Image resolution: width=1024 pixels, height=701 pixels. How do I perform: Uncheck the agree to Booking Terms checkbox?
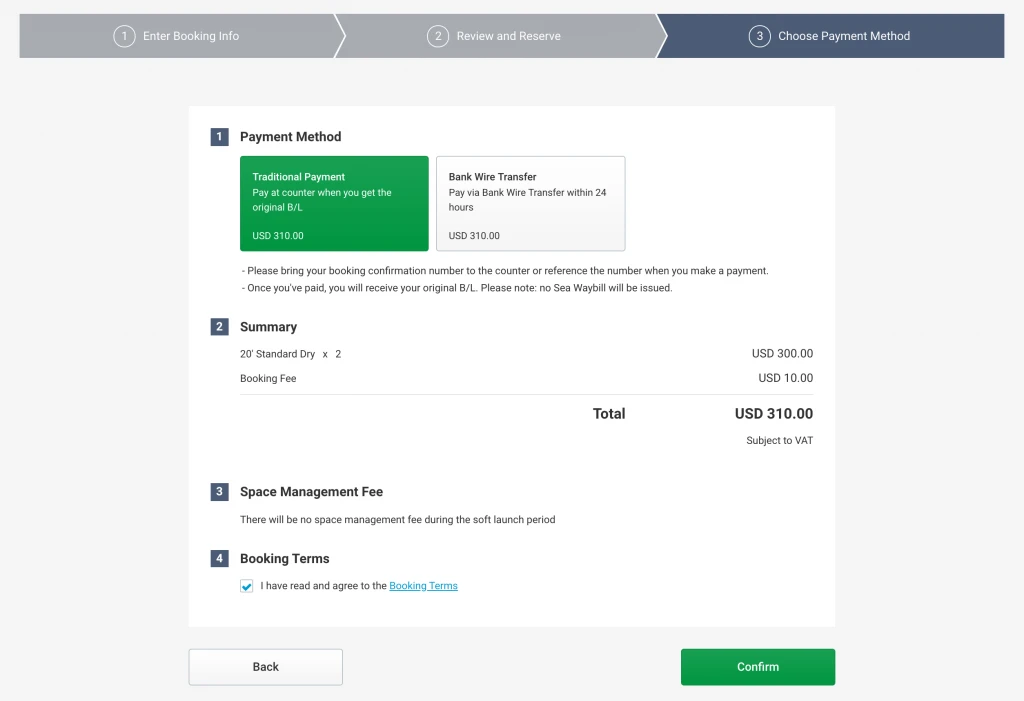pos(247,586)
